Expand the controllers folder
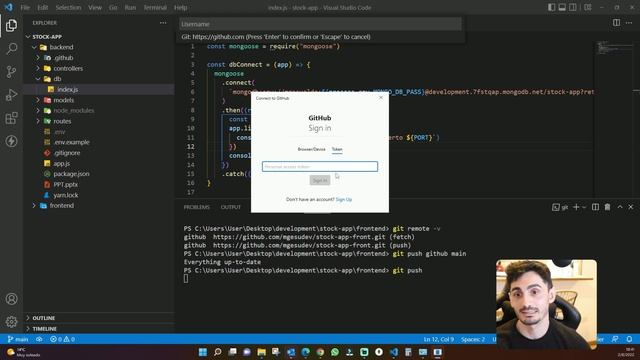The height and width of the screenshot is (360, 640). click(38, 69)
